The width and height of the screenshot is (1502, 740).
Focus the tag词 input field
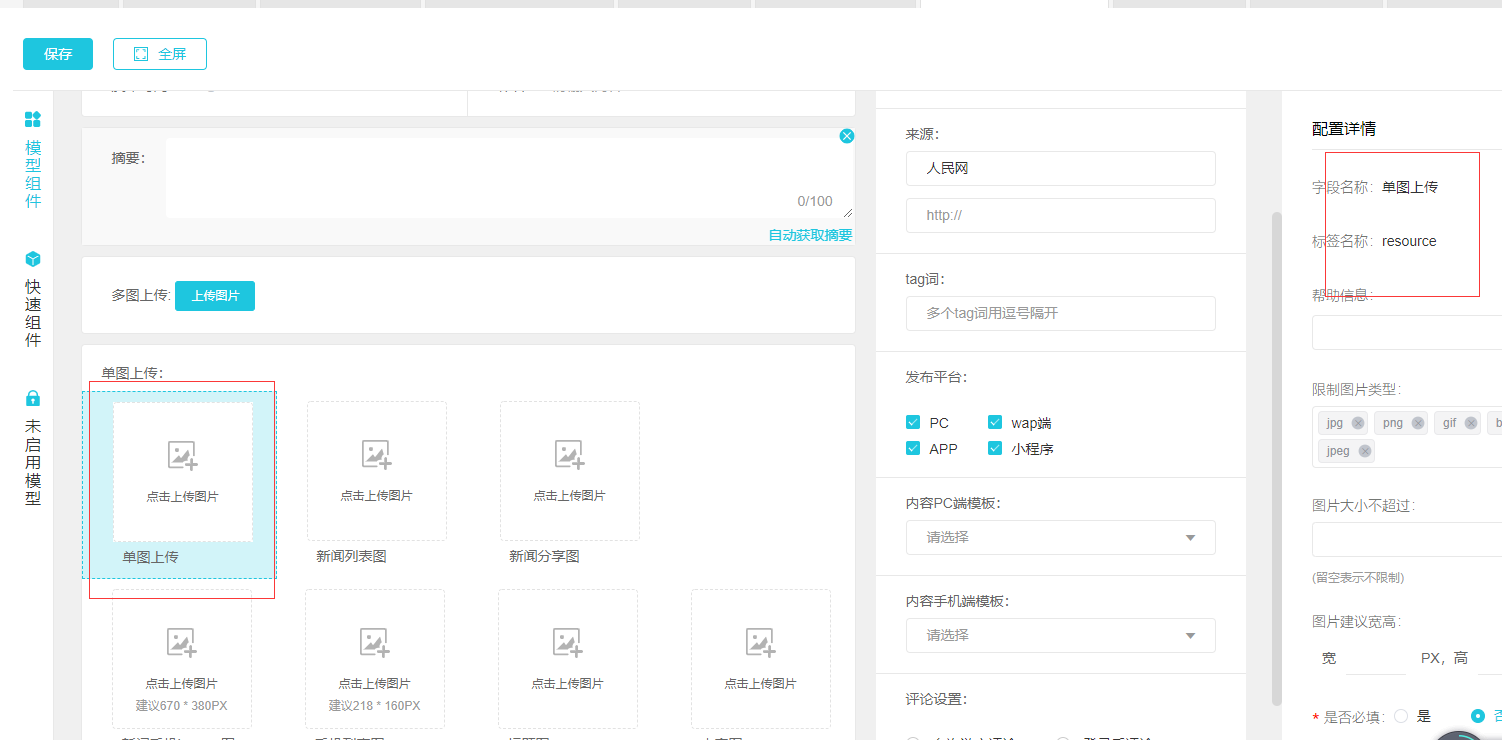point(1060,313)
